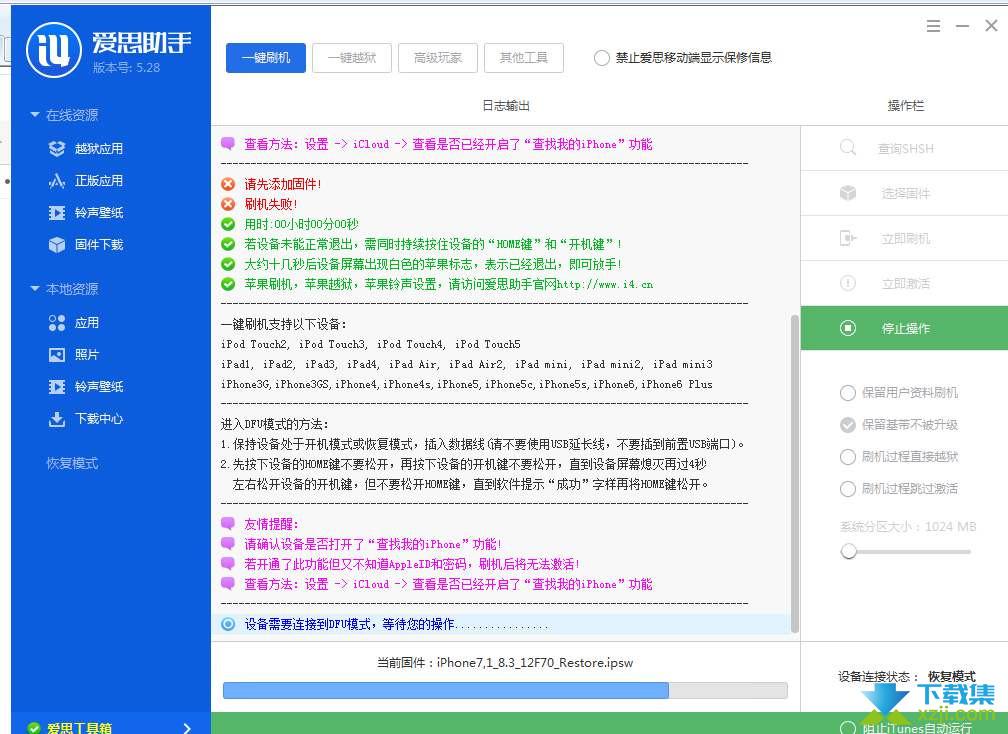The height and width of the screenshot is (734, 1008).
Task: Click the blue waiting icon beside 设备需要连接到DFU模式
Action: (228, 624)
